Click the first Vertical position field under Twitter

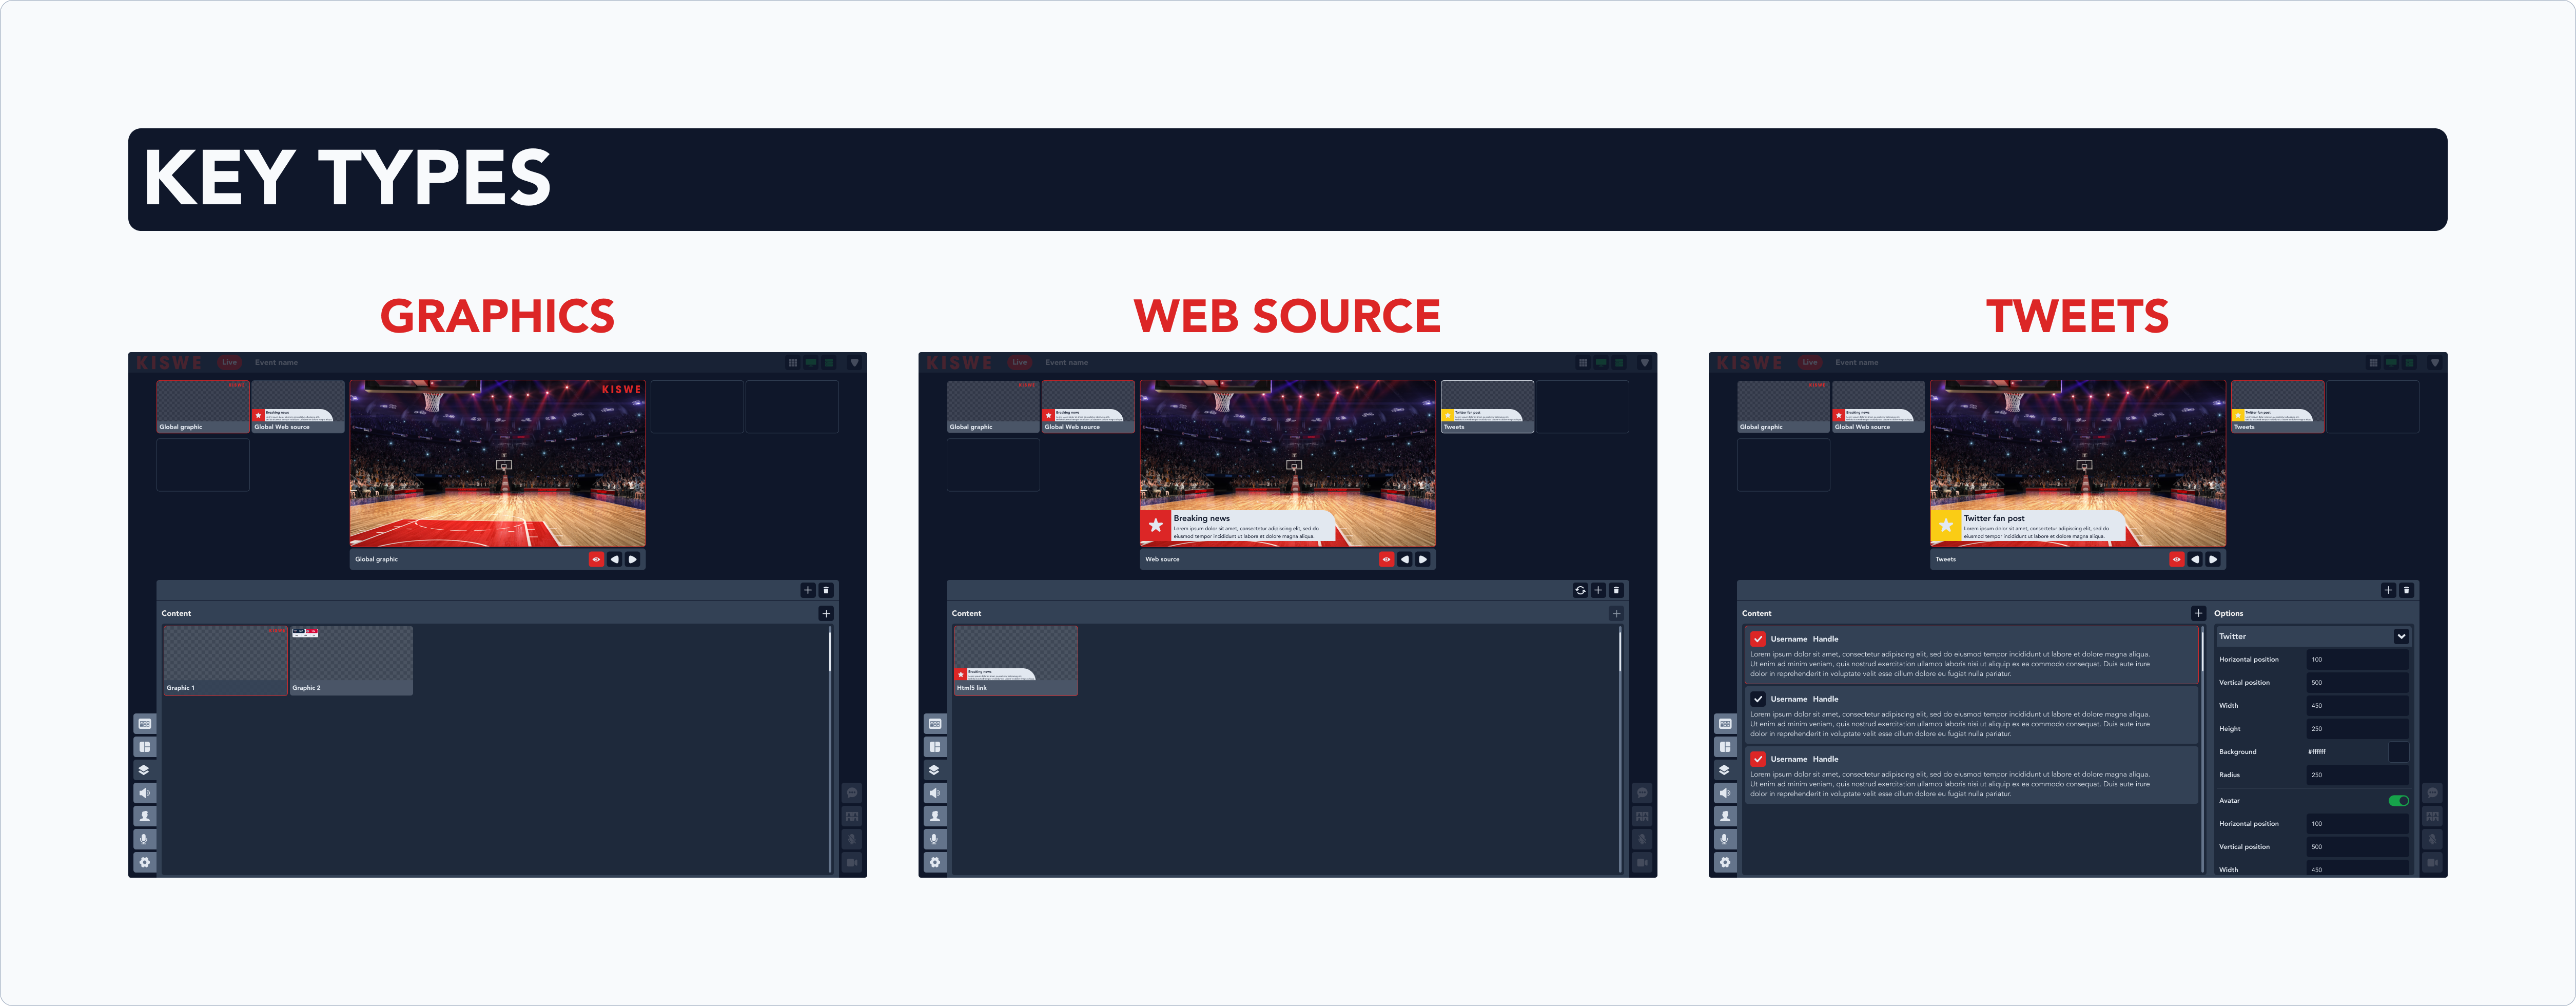[x=2357, y=682]
